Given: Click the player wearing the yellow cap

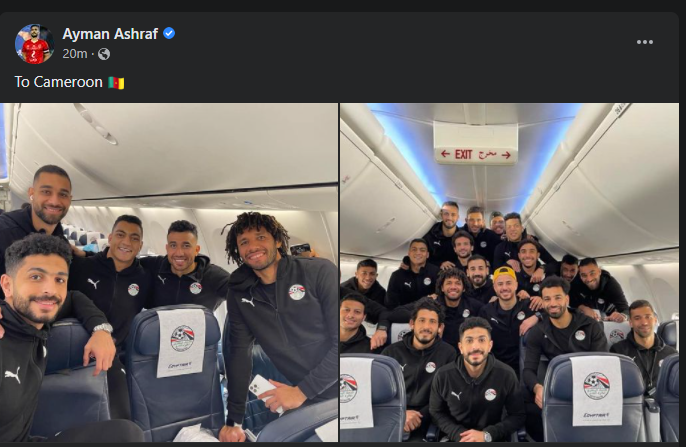Looking at the screenshot, I should [x=505, y=306].
